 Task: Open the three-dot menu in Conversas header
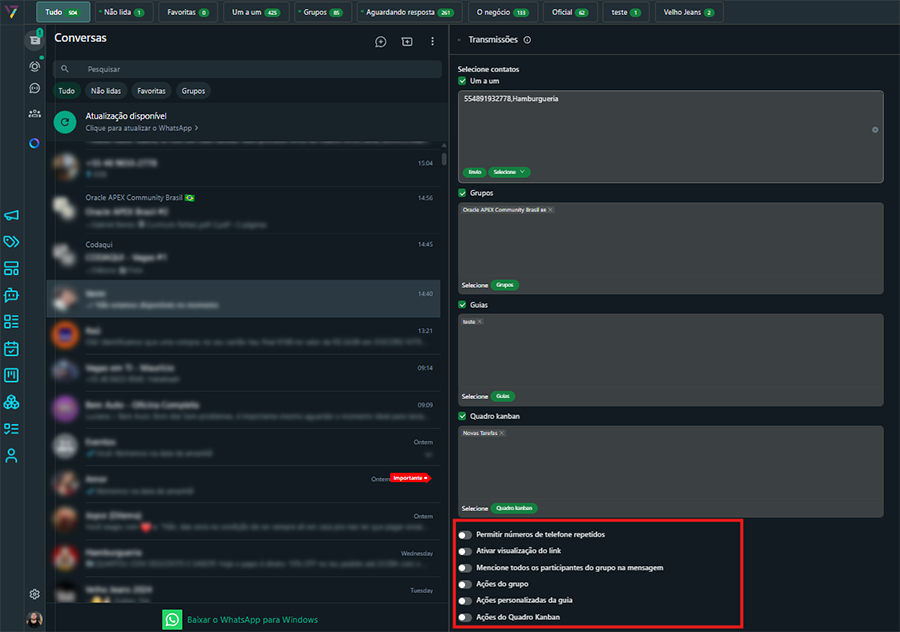432,42
